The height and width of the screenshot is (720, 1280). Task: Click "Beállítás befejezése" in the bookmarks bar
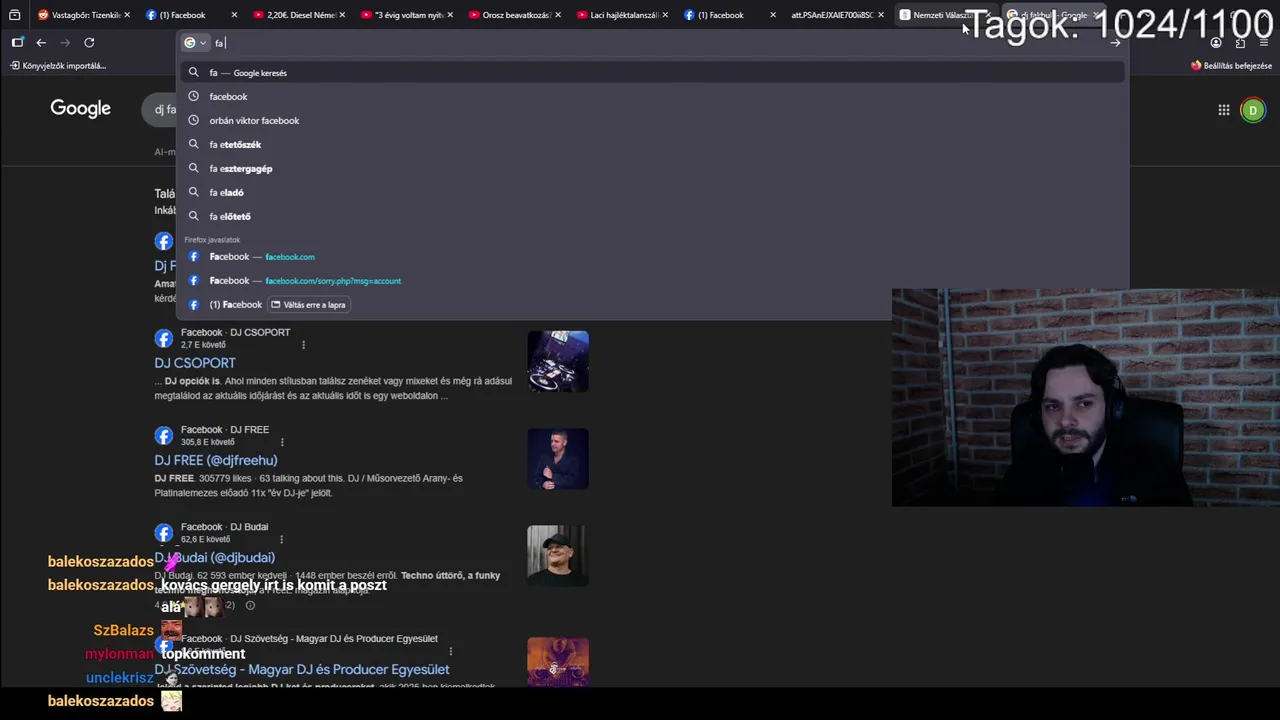(1231, 66)
